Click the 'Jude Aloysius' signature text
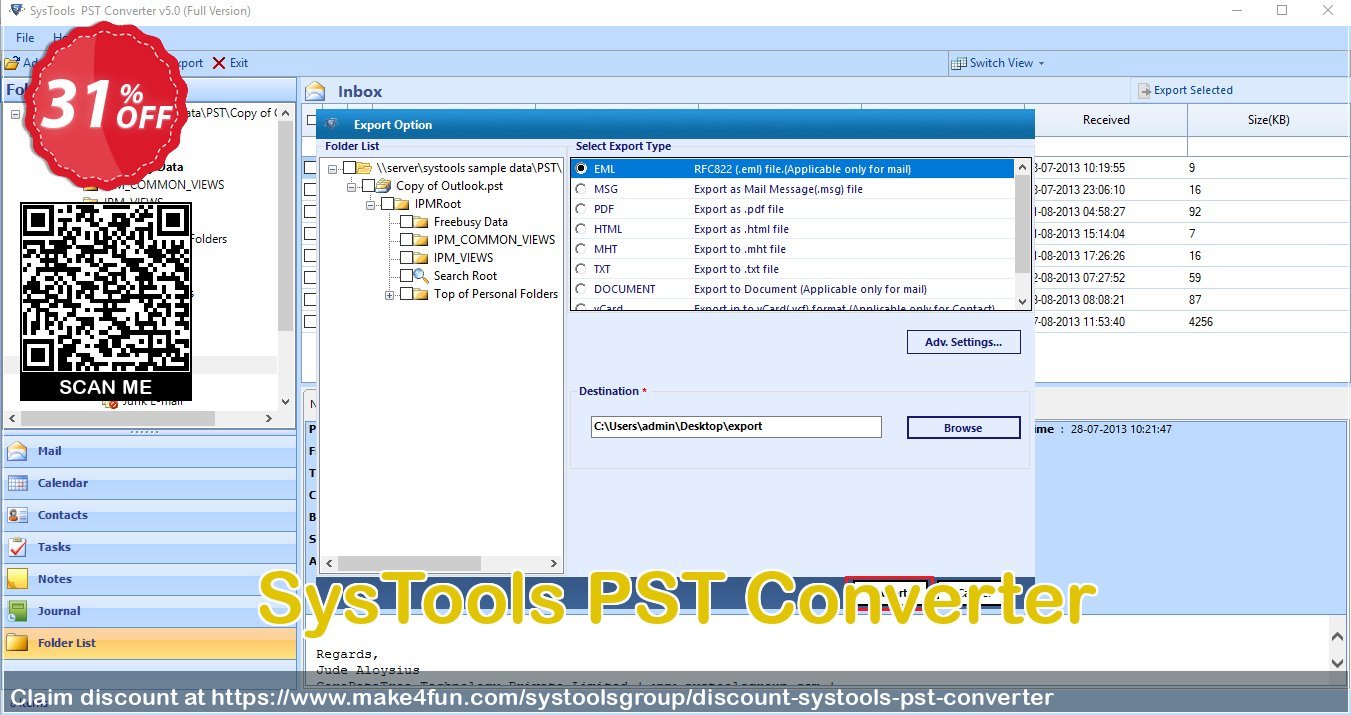Image resolution: width=1351 pixels, height=715 pixels. [x=368, y=670]
